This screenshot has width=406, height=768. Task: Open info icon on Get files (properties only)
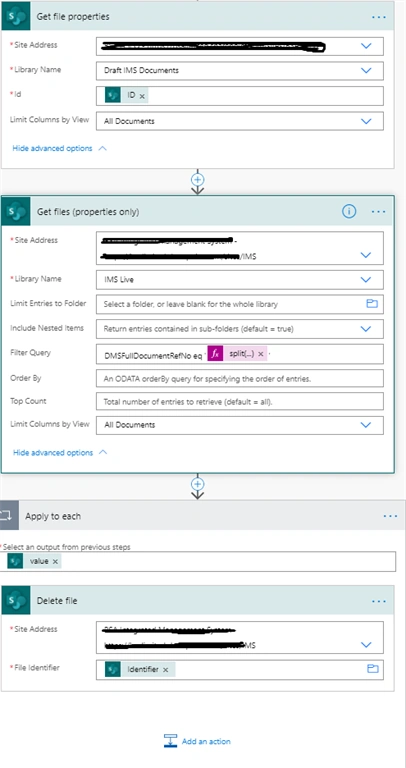(x=349, y=211)
